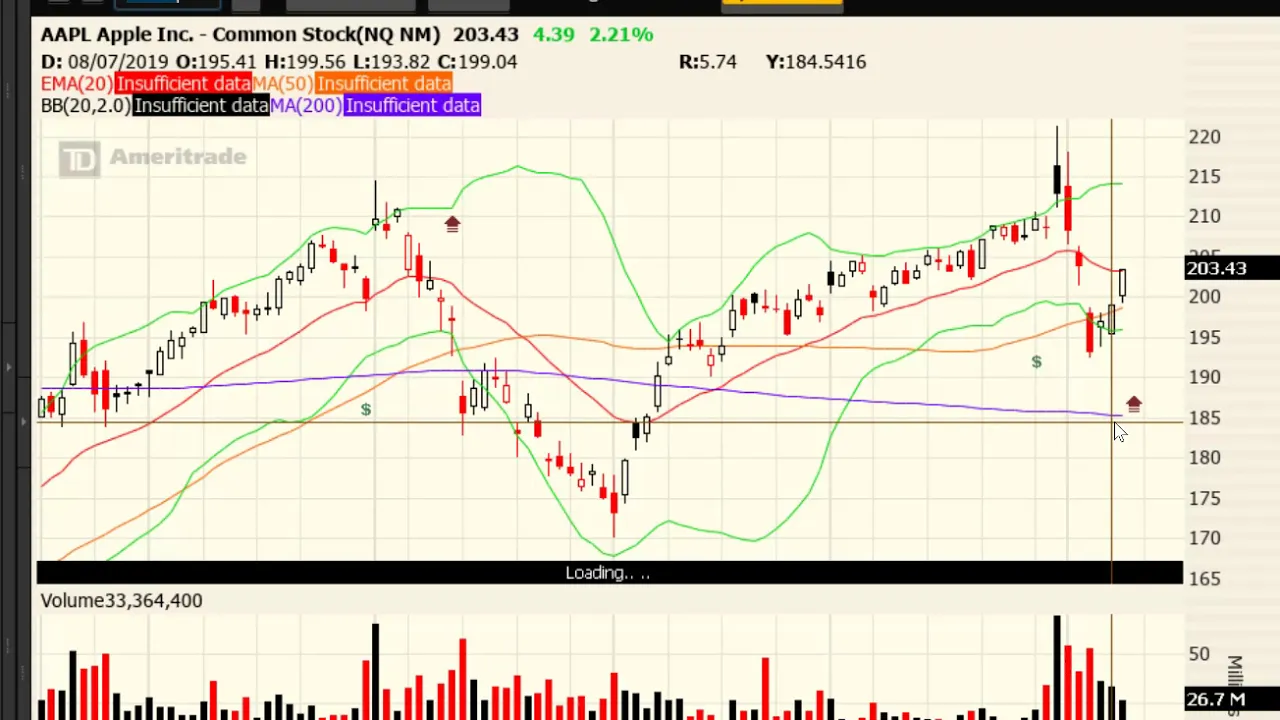
Task: Click the high value H:199.56
Action: [305, 61]
